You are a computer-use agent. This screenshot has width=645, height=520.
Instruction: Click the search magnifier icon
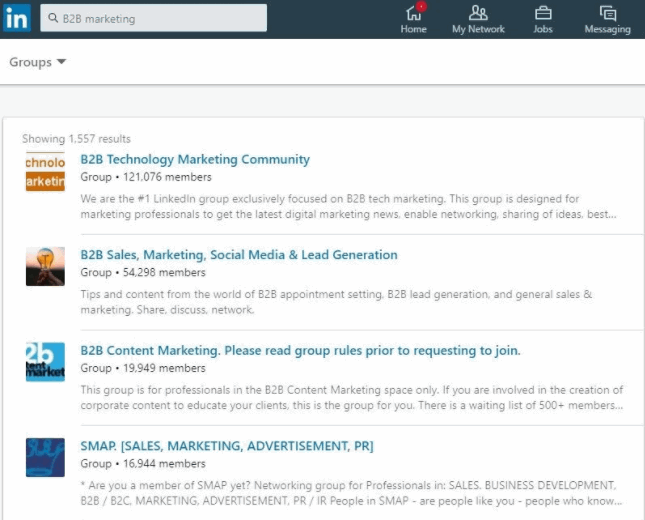point(53,18)
